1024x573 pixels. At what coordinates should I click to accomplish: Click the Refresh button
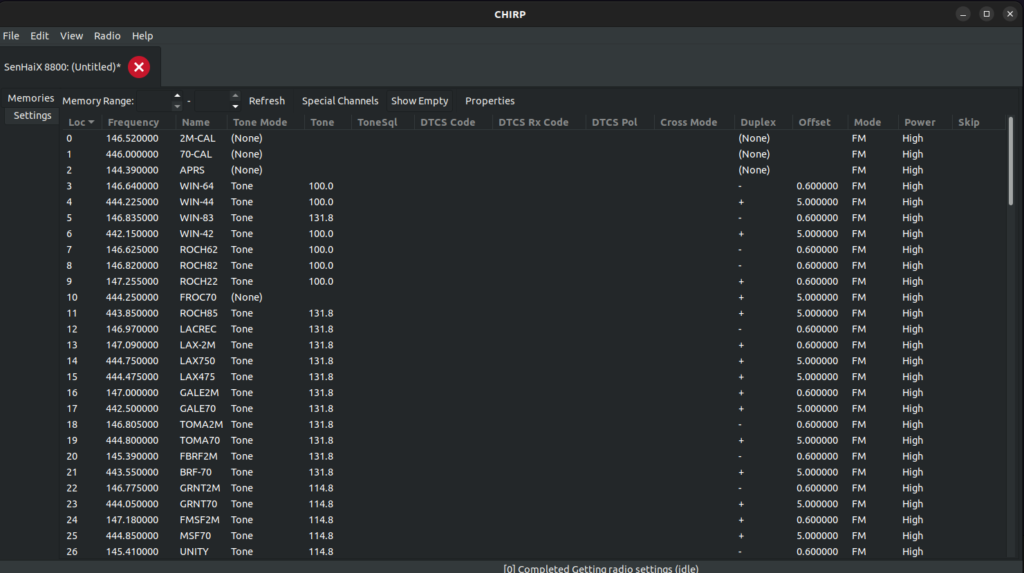[267, 101]
